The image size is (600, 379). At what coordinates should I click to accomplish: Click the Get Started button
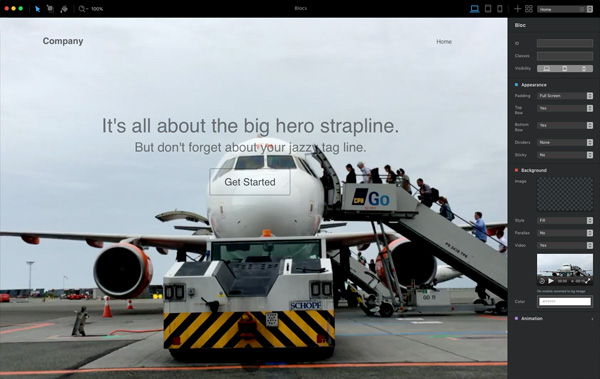[x=250, y=182]
